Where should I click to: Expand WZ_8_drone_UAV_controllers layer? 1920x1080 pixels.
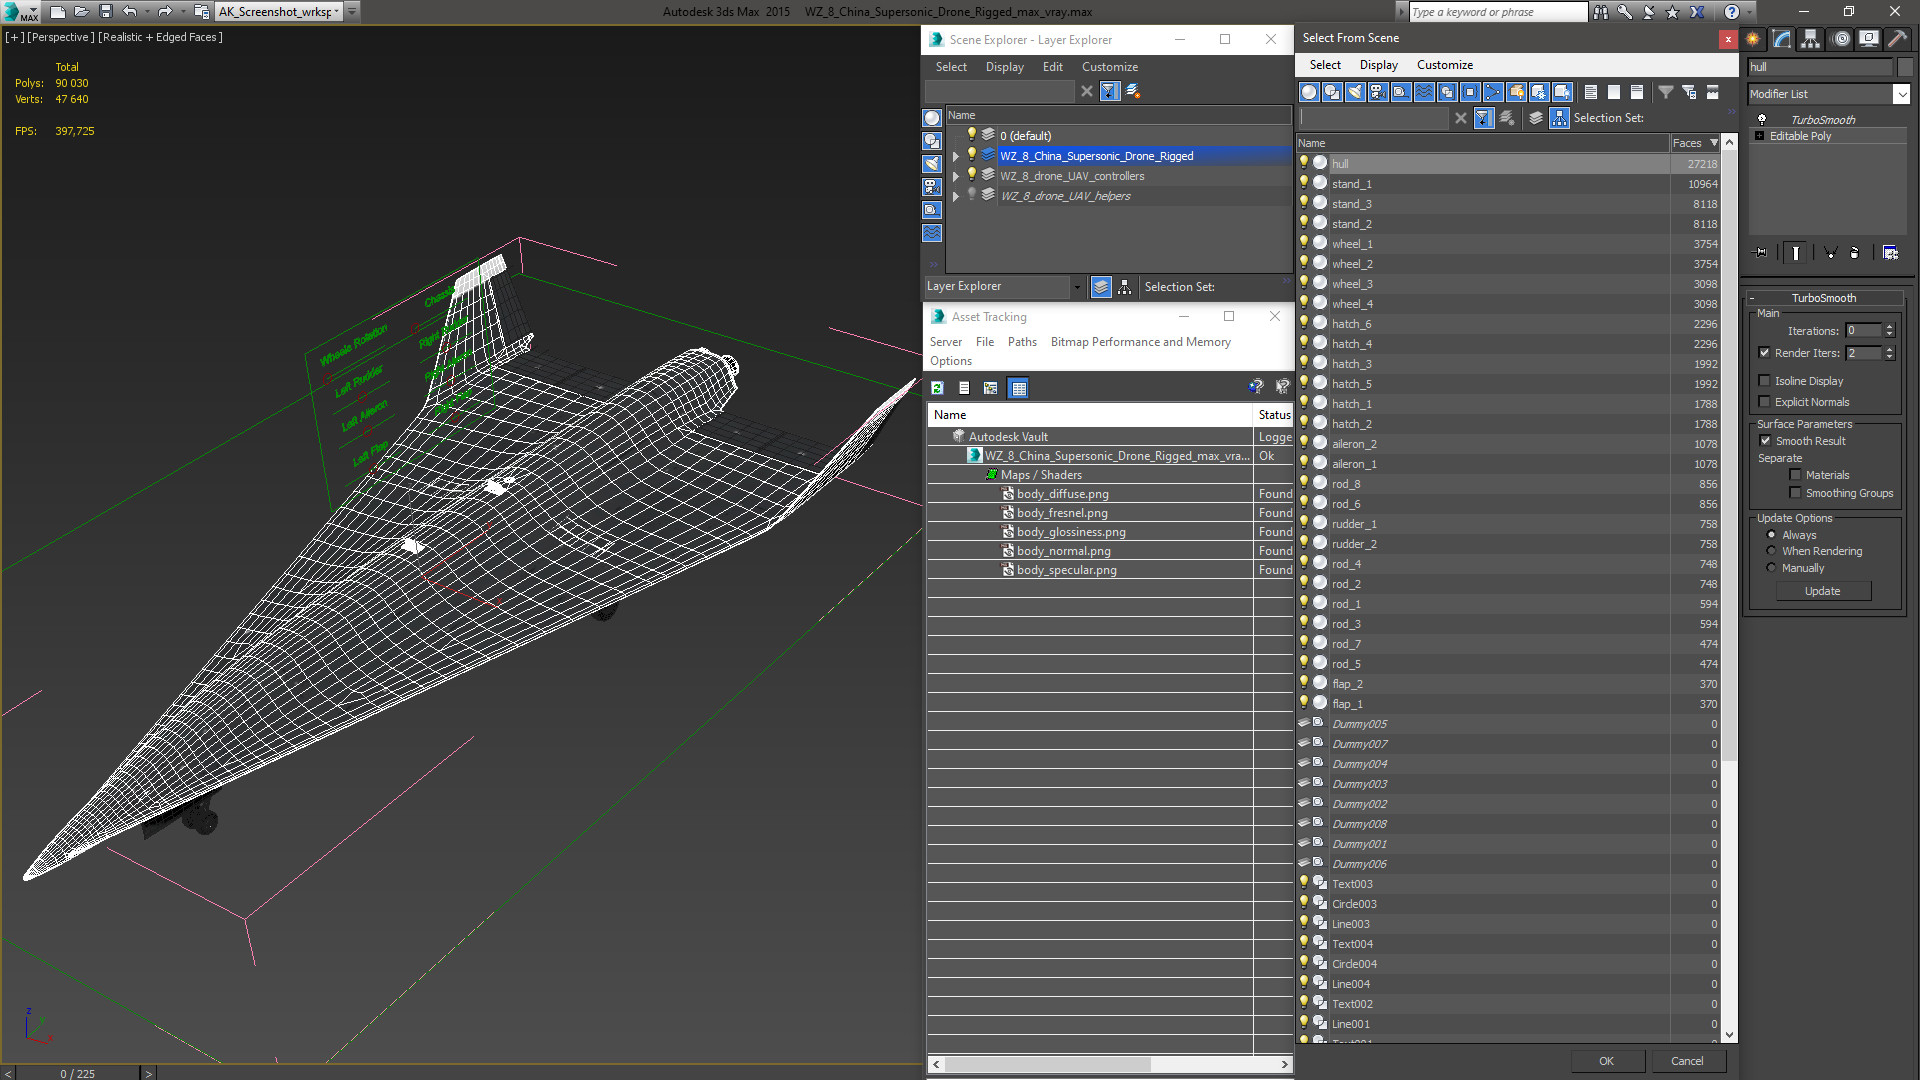[955, 176]
